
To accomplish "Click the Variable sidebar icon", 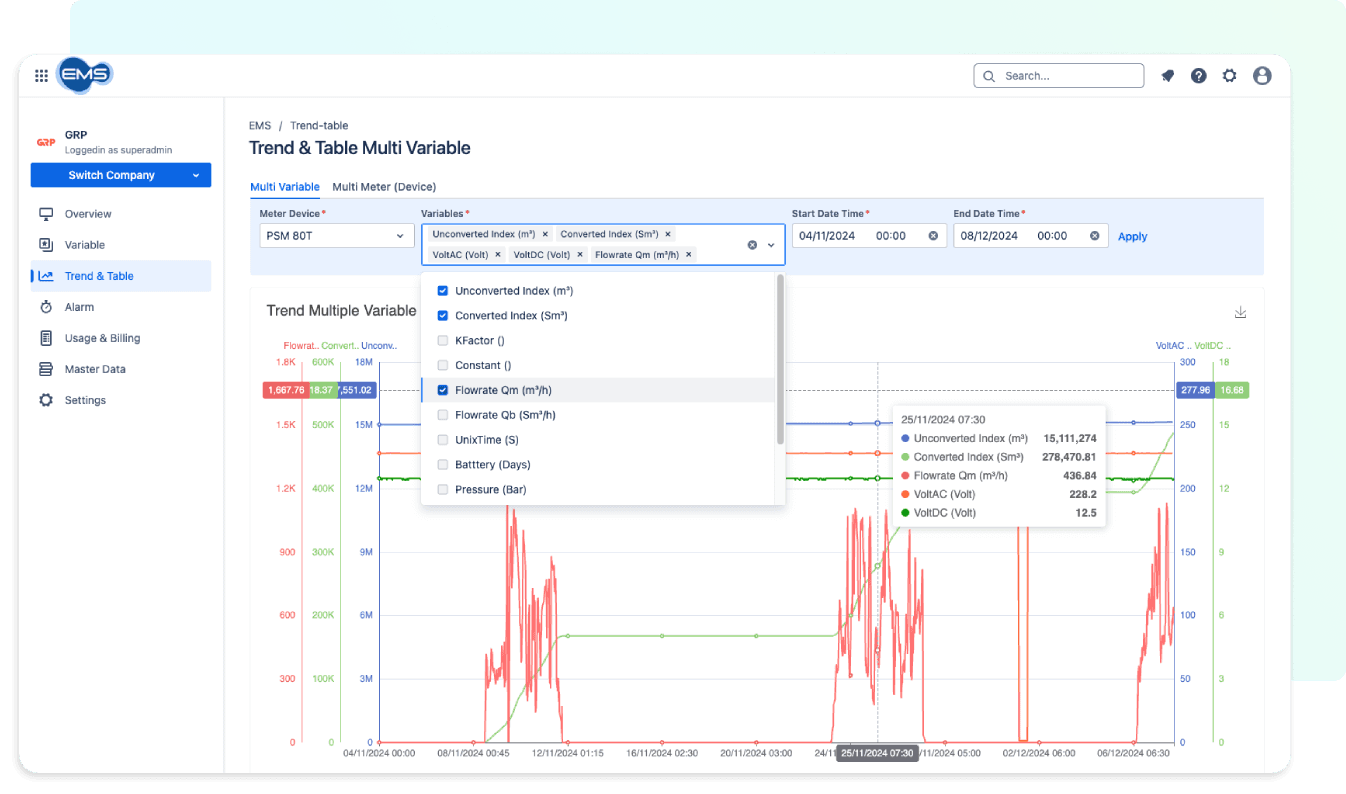I will 46,245.
